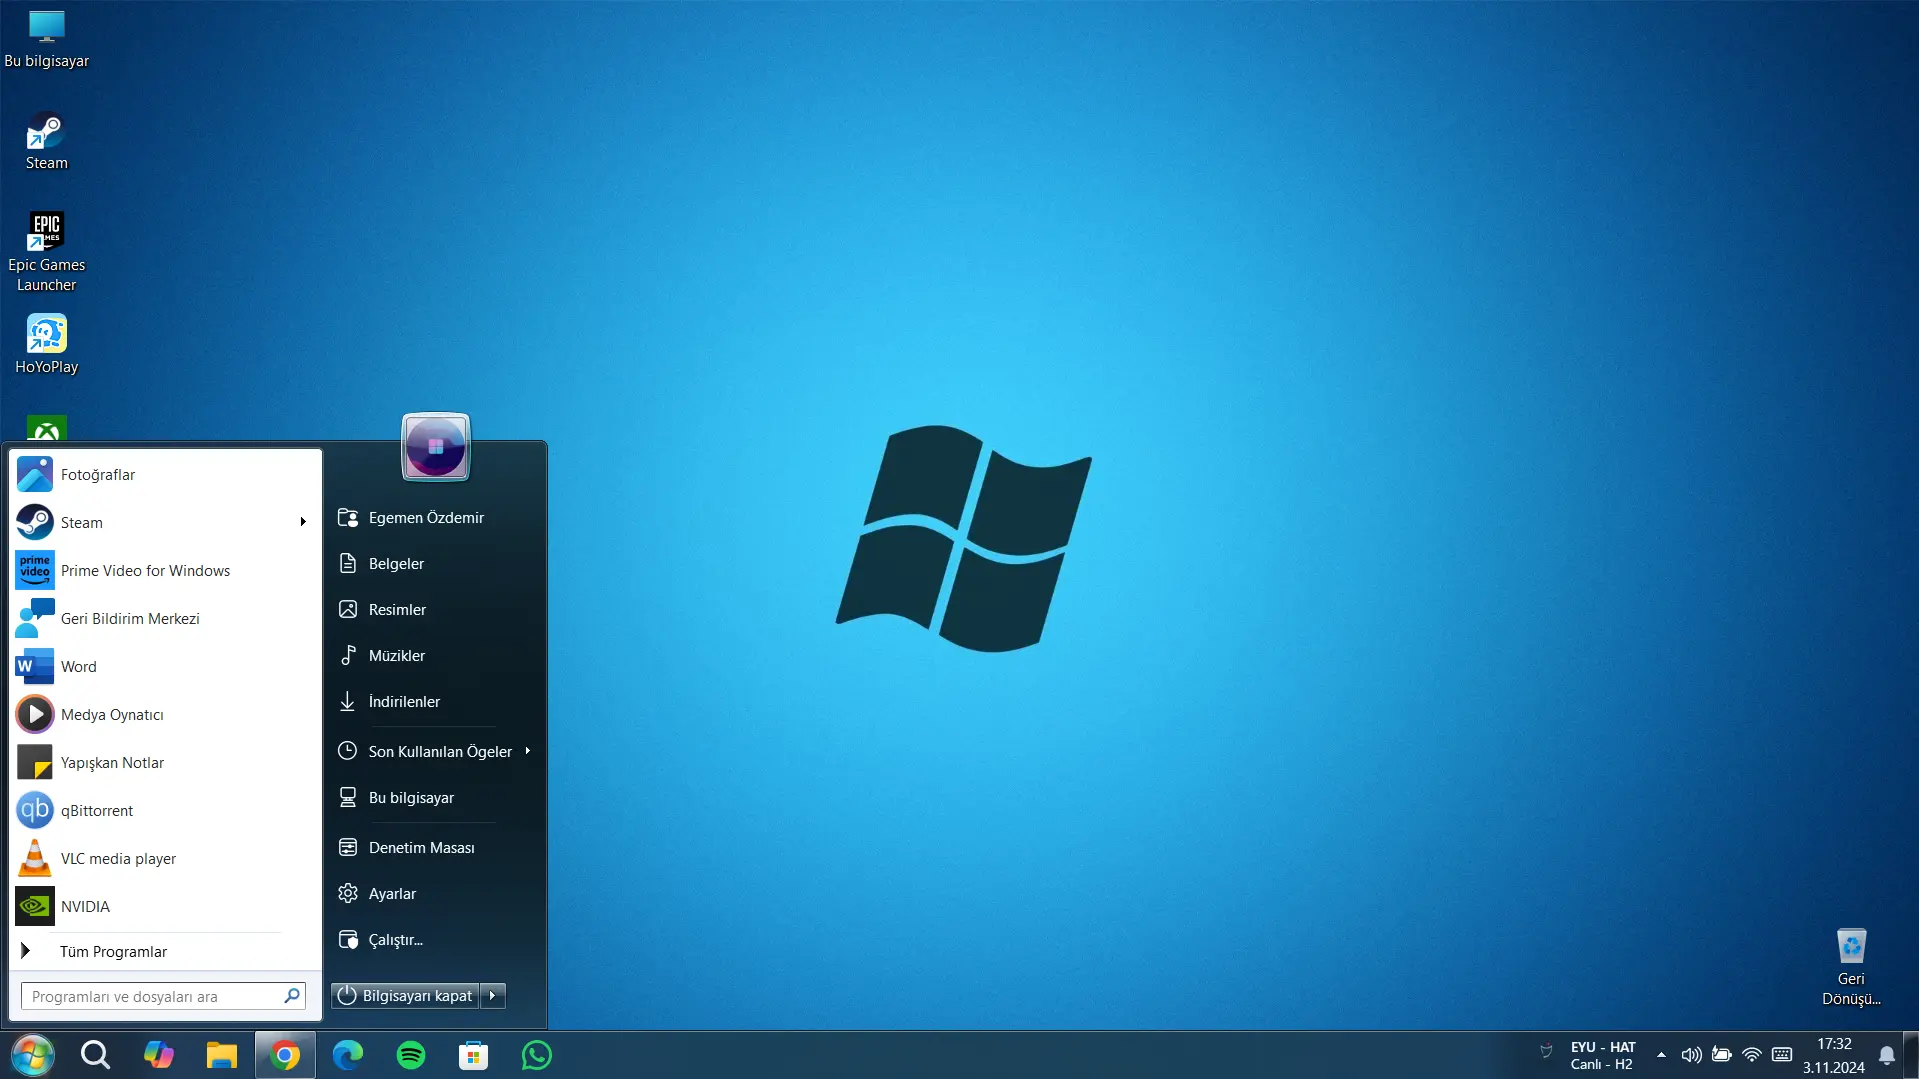Select HoYoPlay desktop shortcut

point(46,345)
